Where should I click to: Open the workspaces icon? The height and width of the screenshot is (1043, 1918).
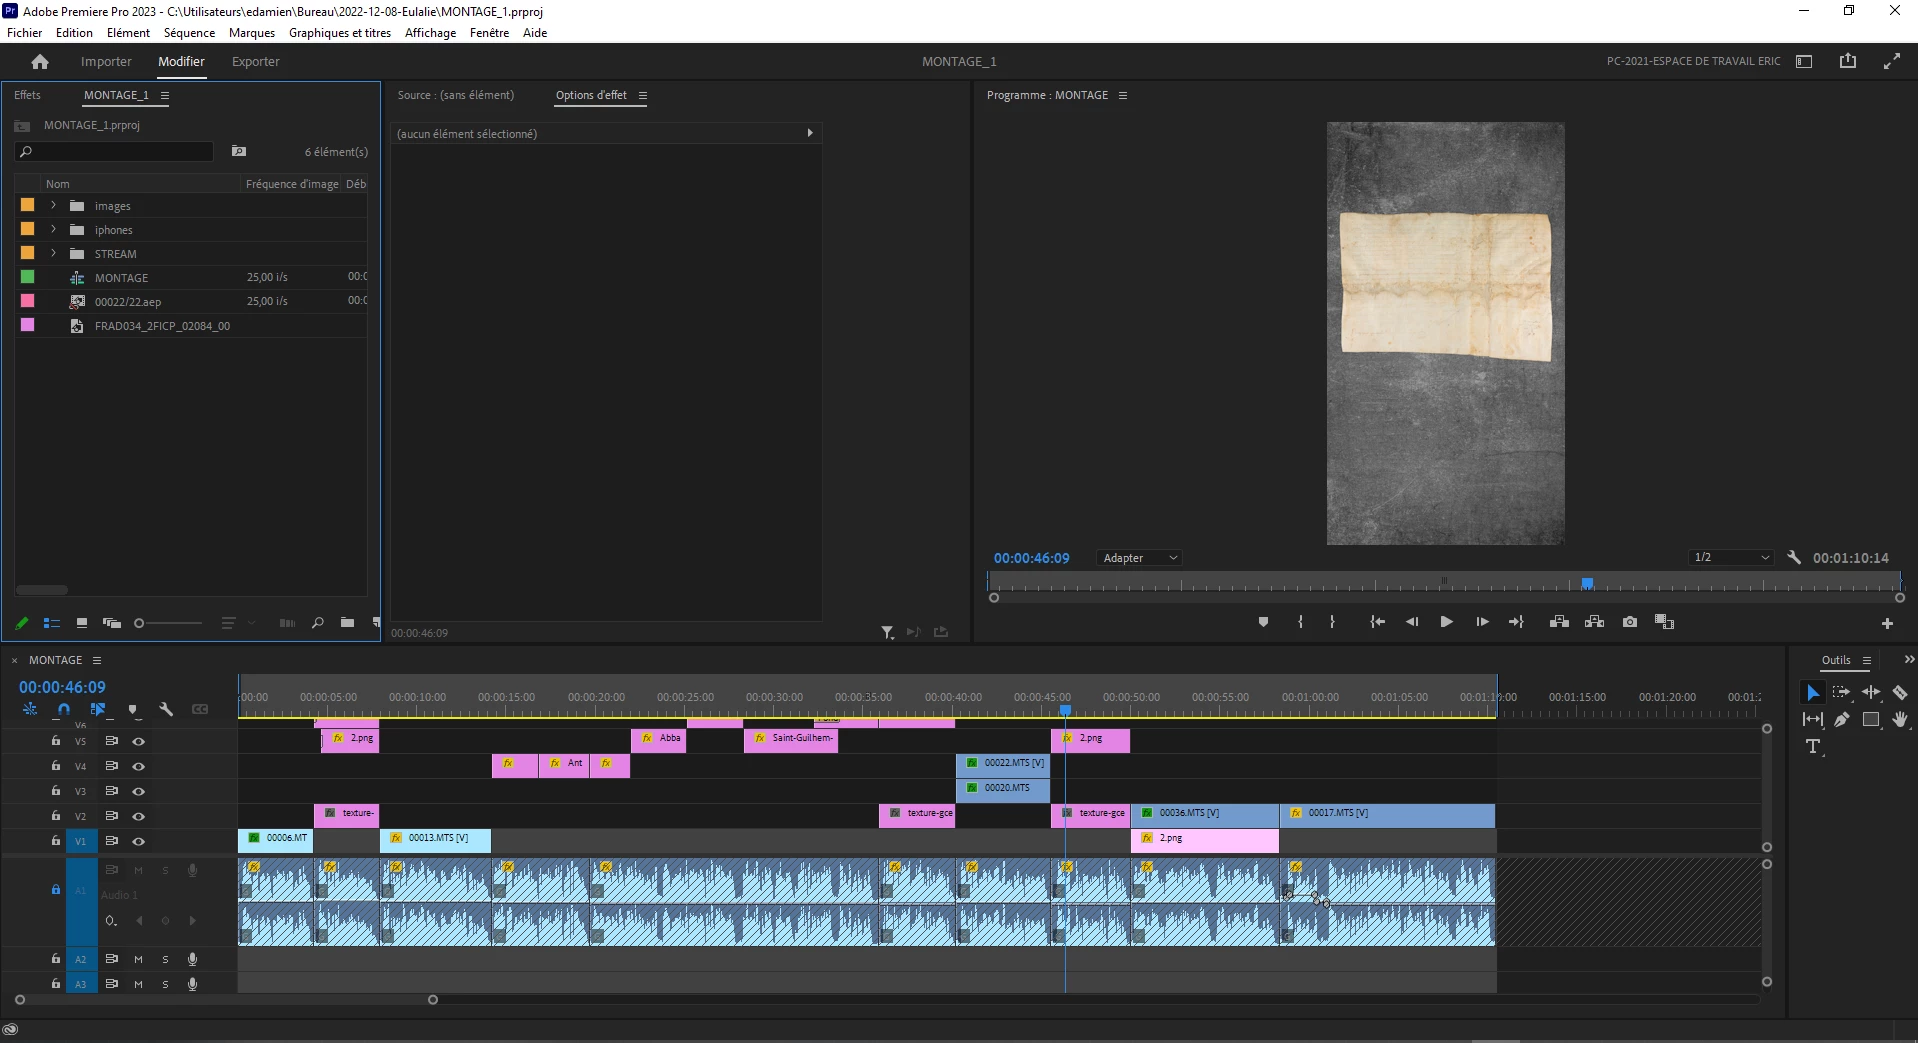coord(1804,61)
